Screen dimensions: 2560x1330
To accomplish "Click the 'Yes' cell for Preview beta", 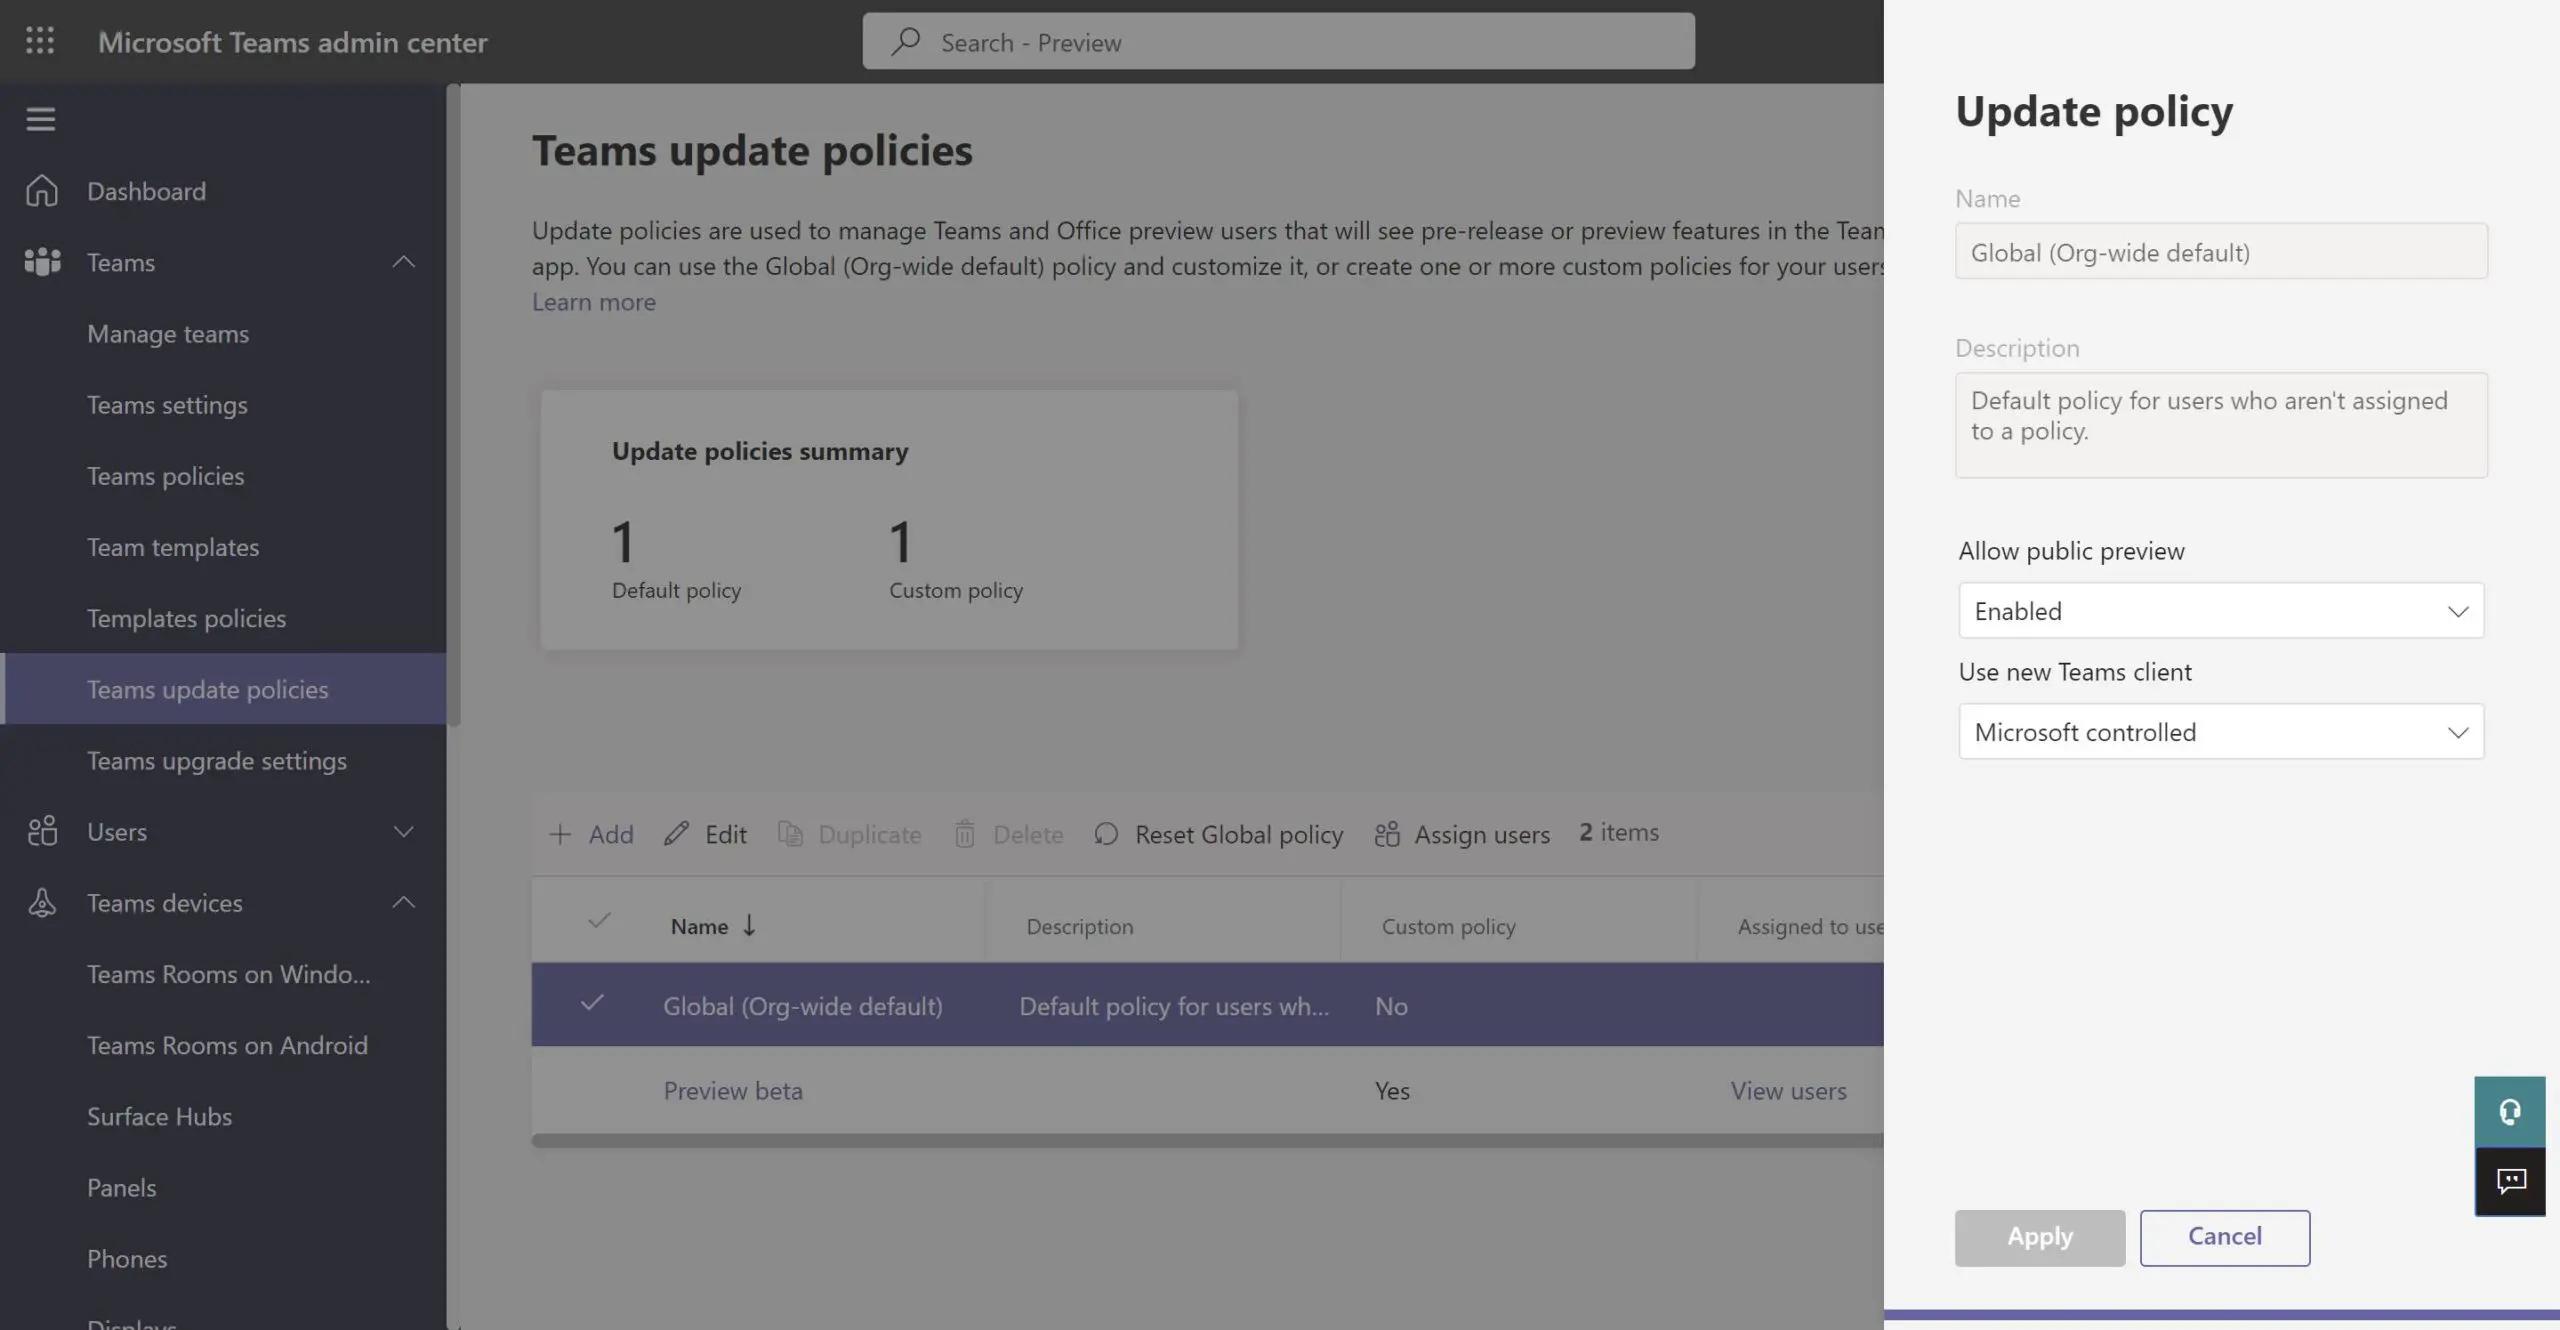I will point(1392,1090).
